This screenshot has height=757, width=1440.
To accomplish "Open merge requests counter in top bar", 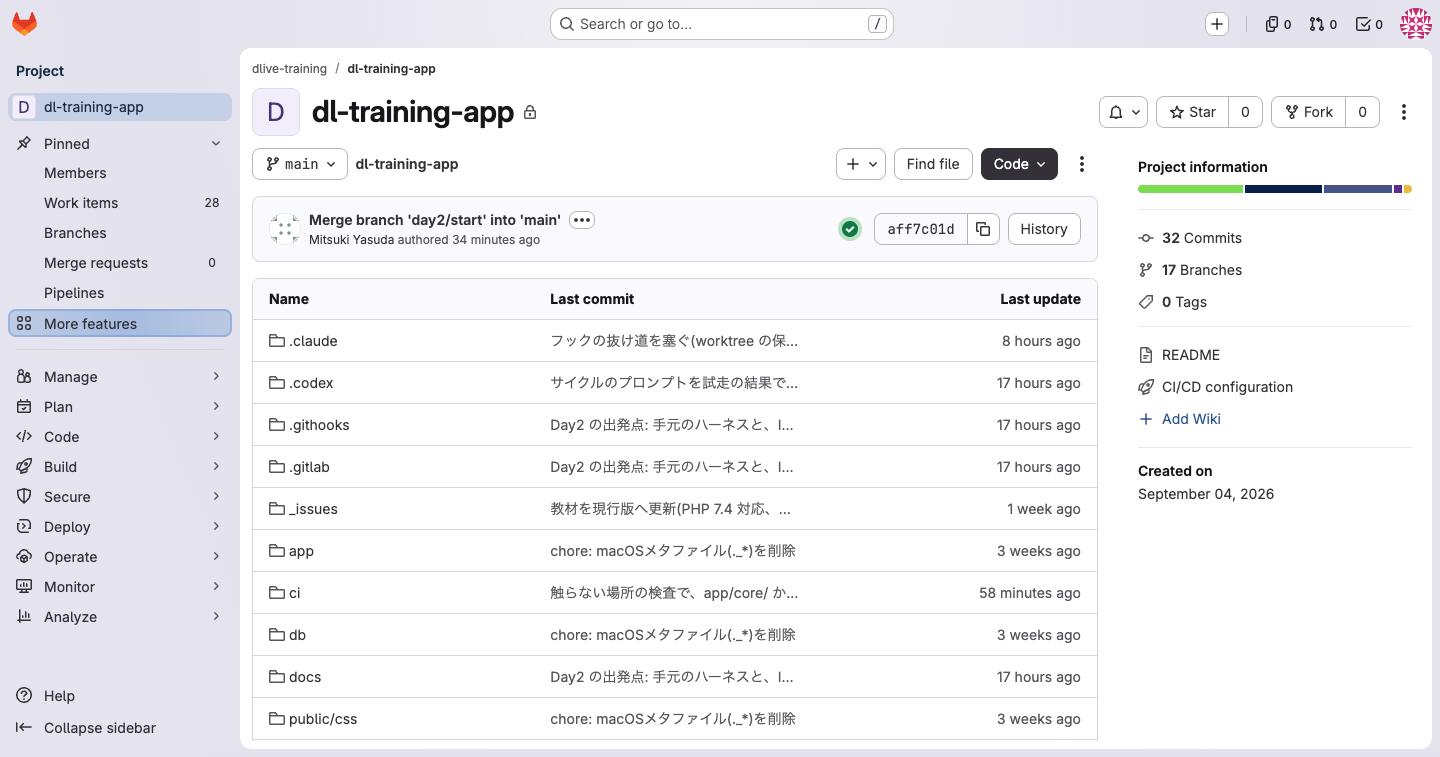I will (1323, 24).
